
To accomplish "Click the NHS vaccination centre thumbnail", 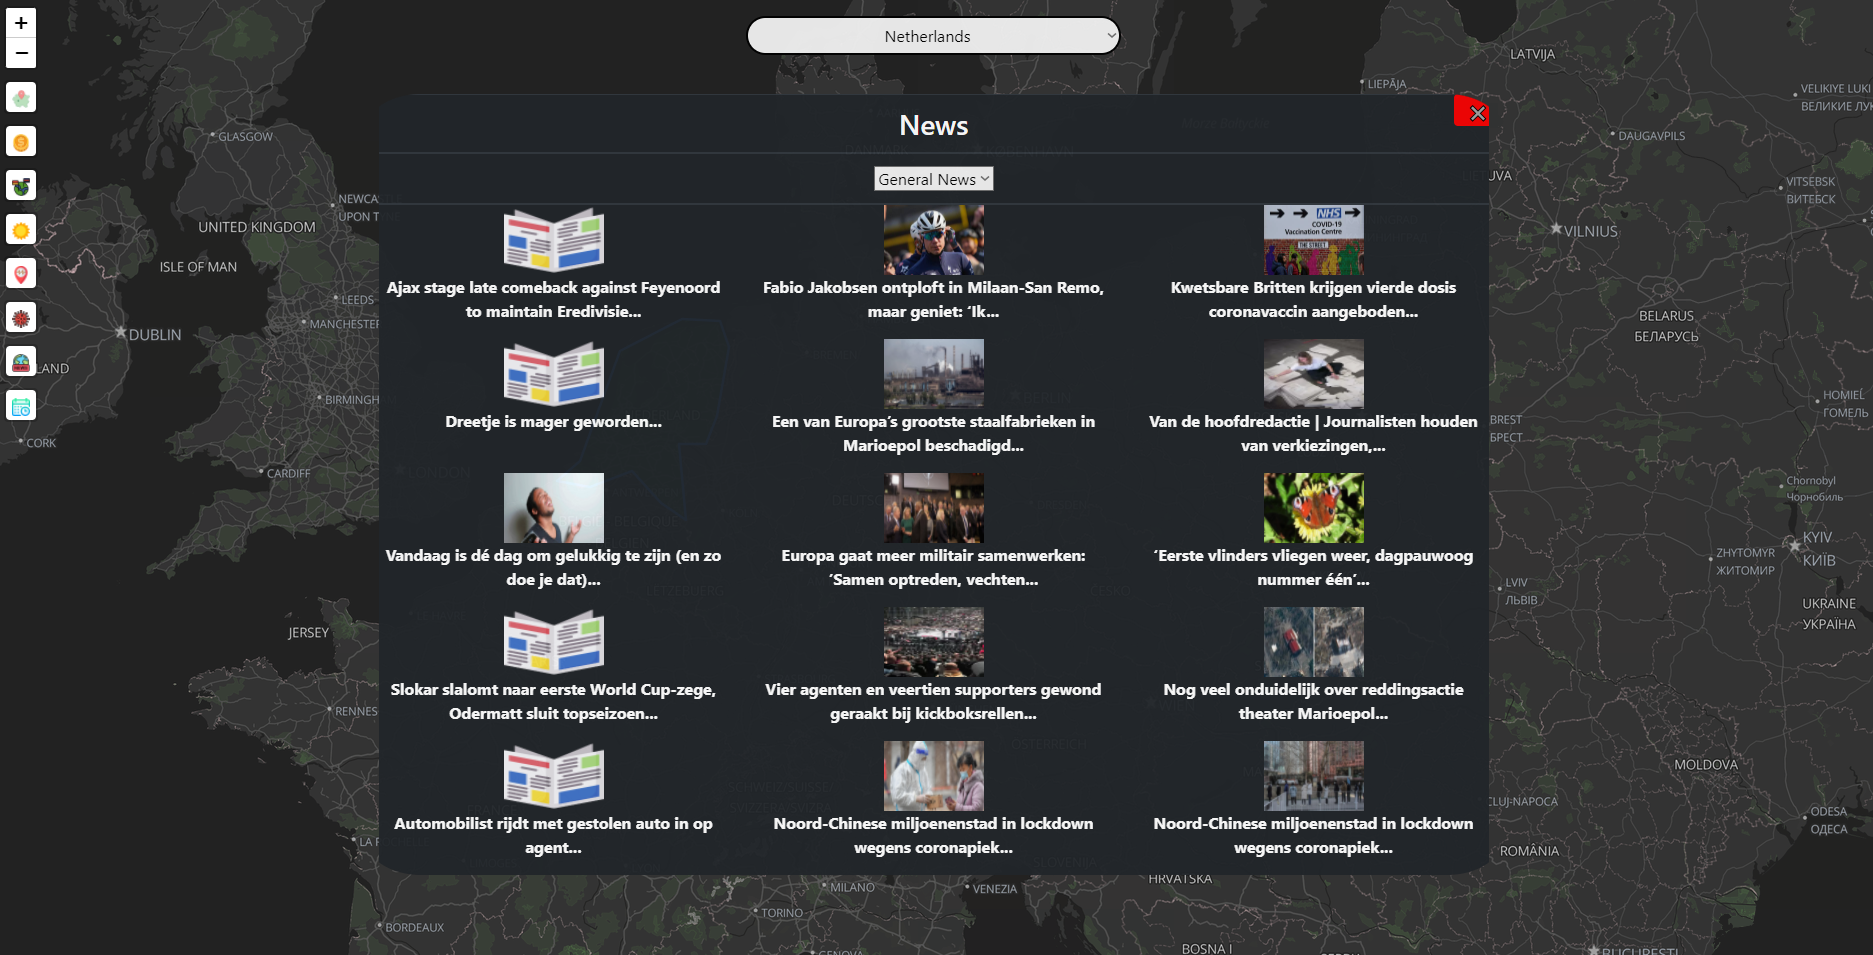I will [1313, 240].
